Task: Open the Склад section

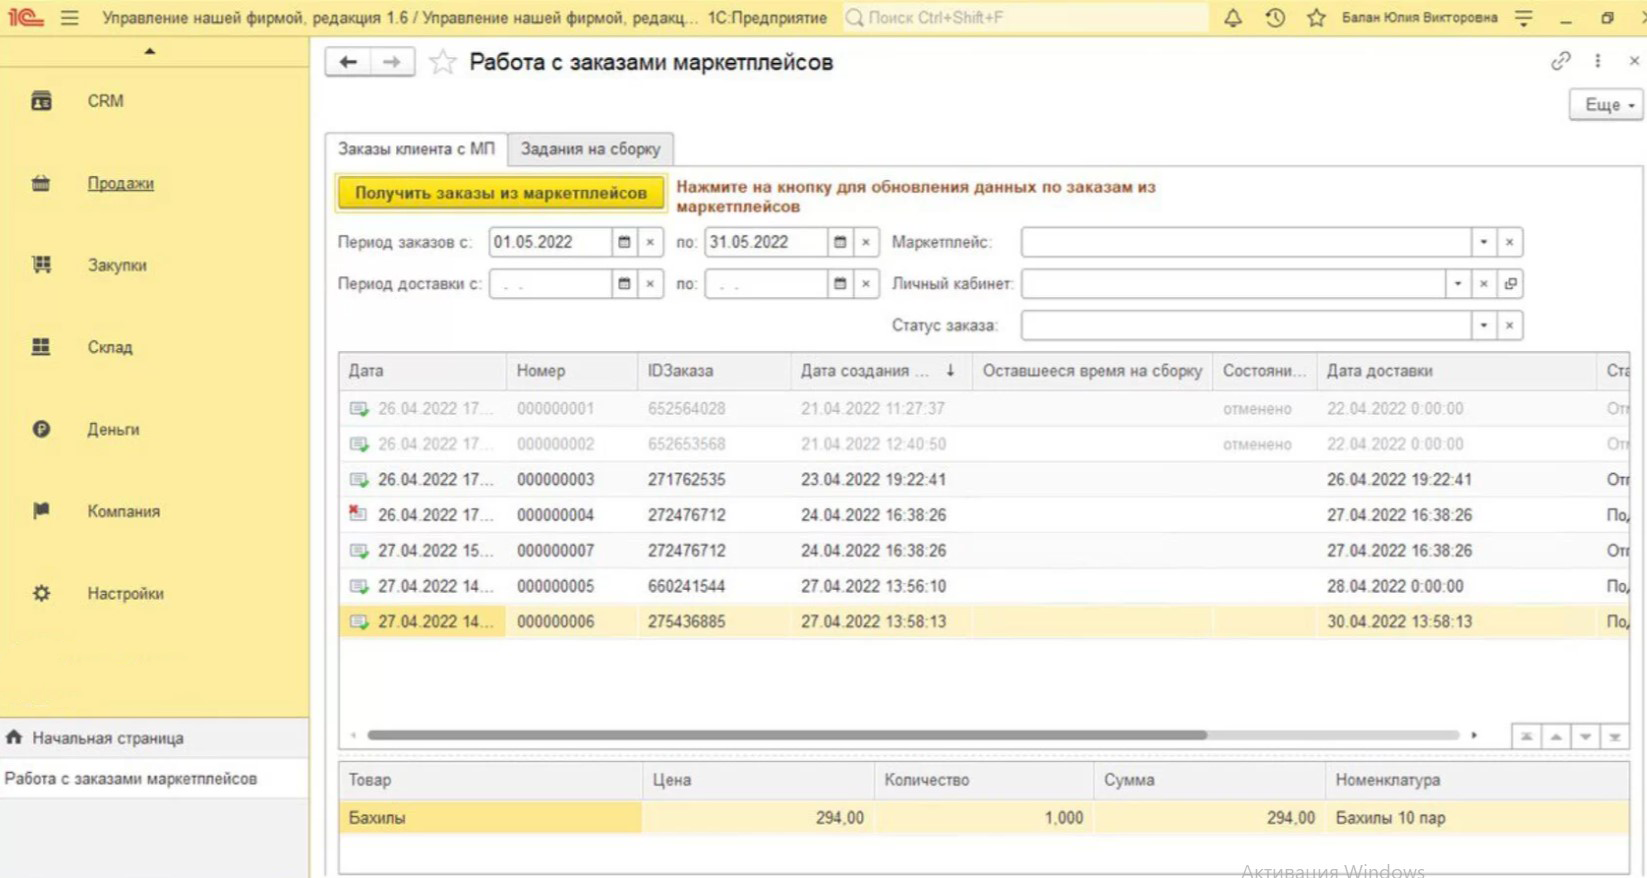Action: pos(110,348)
